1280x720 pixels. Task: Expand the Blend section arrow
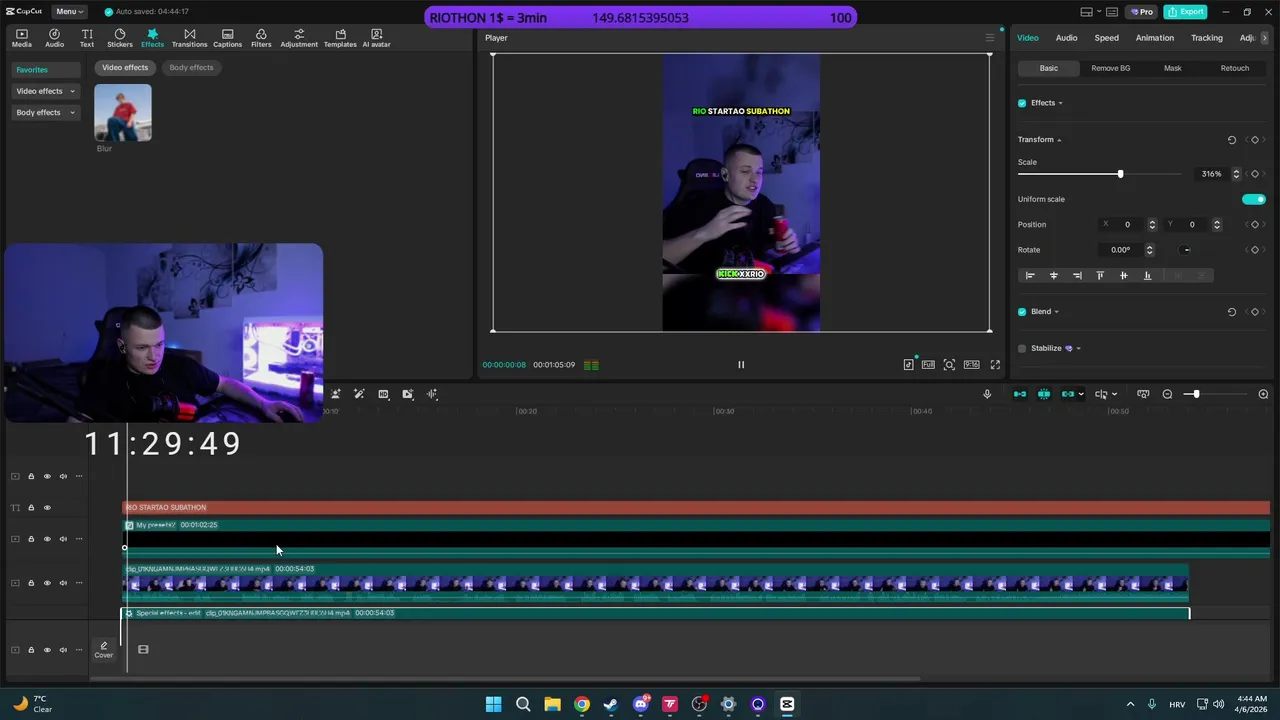point(1056,312)
